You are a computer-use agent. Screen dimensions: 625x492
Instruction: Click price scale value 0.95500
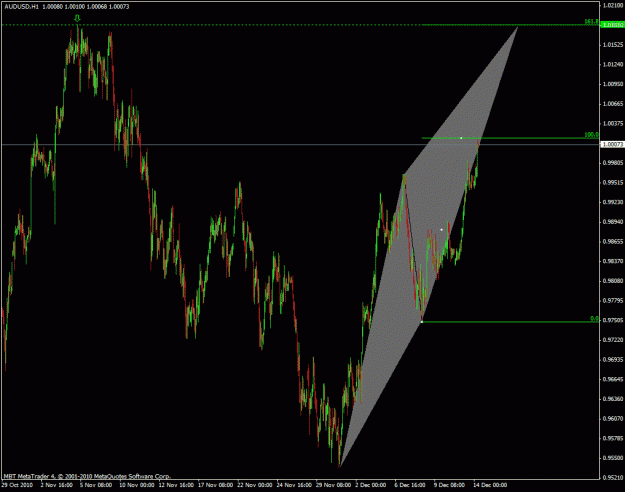click(x=613, y=458)
